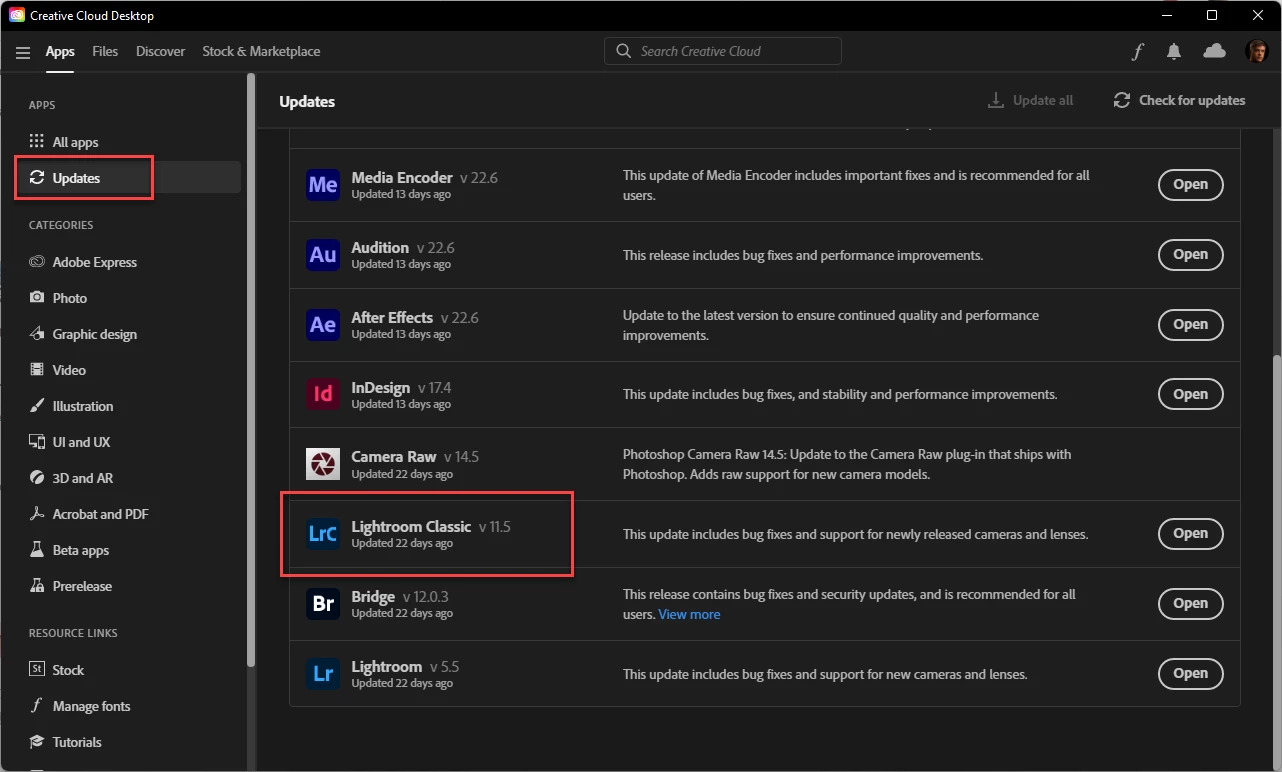Open Audition with its Open button
The image size is (1282, 772).
pos(1190,255)
